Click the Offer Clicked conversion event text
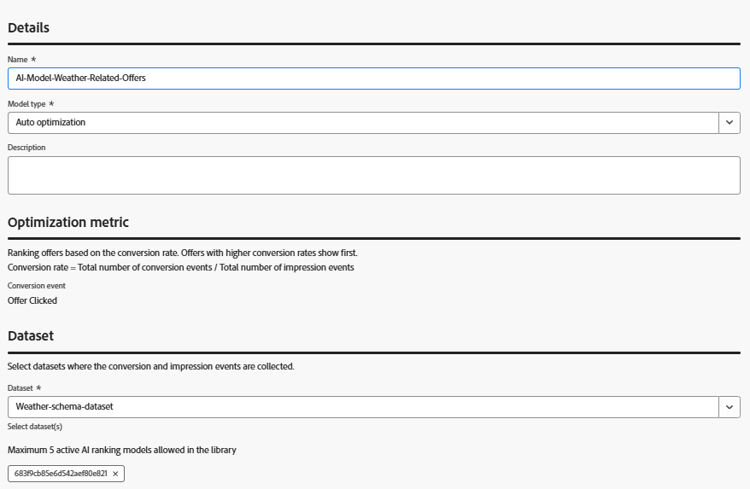 click(32, 300)
